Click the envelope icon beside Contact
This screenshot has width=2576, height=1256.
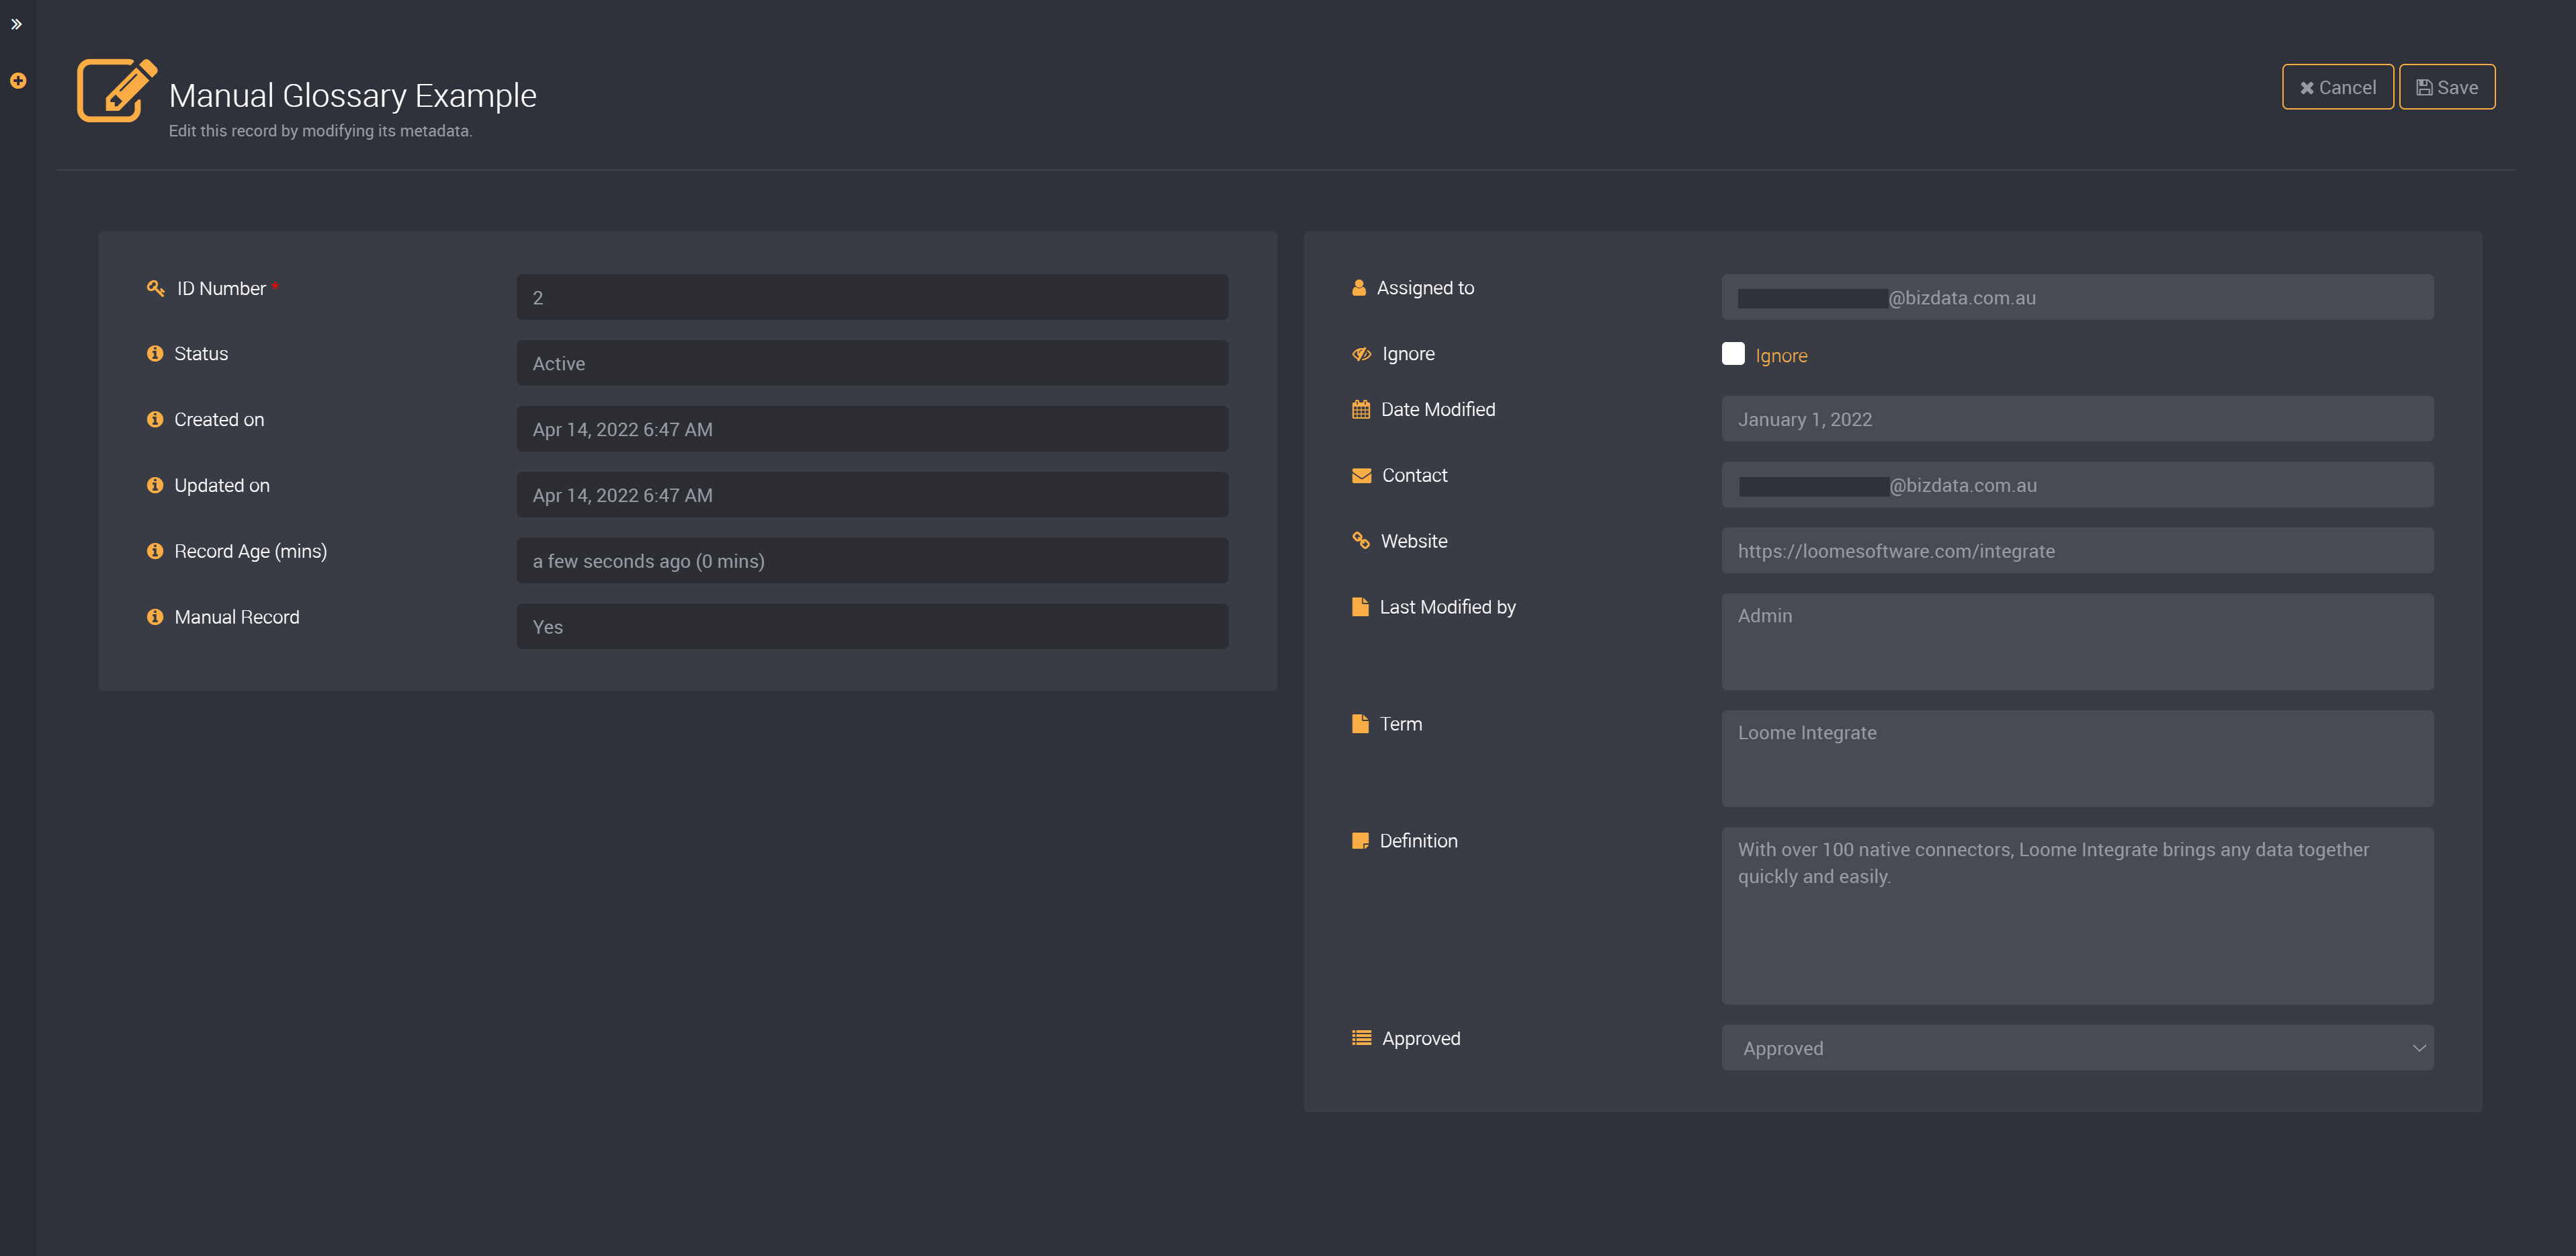point(1361,475)
